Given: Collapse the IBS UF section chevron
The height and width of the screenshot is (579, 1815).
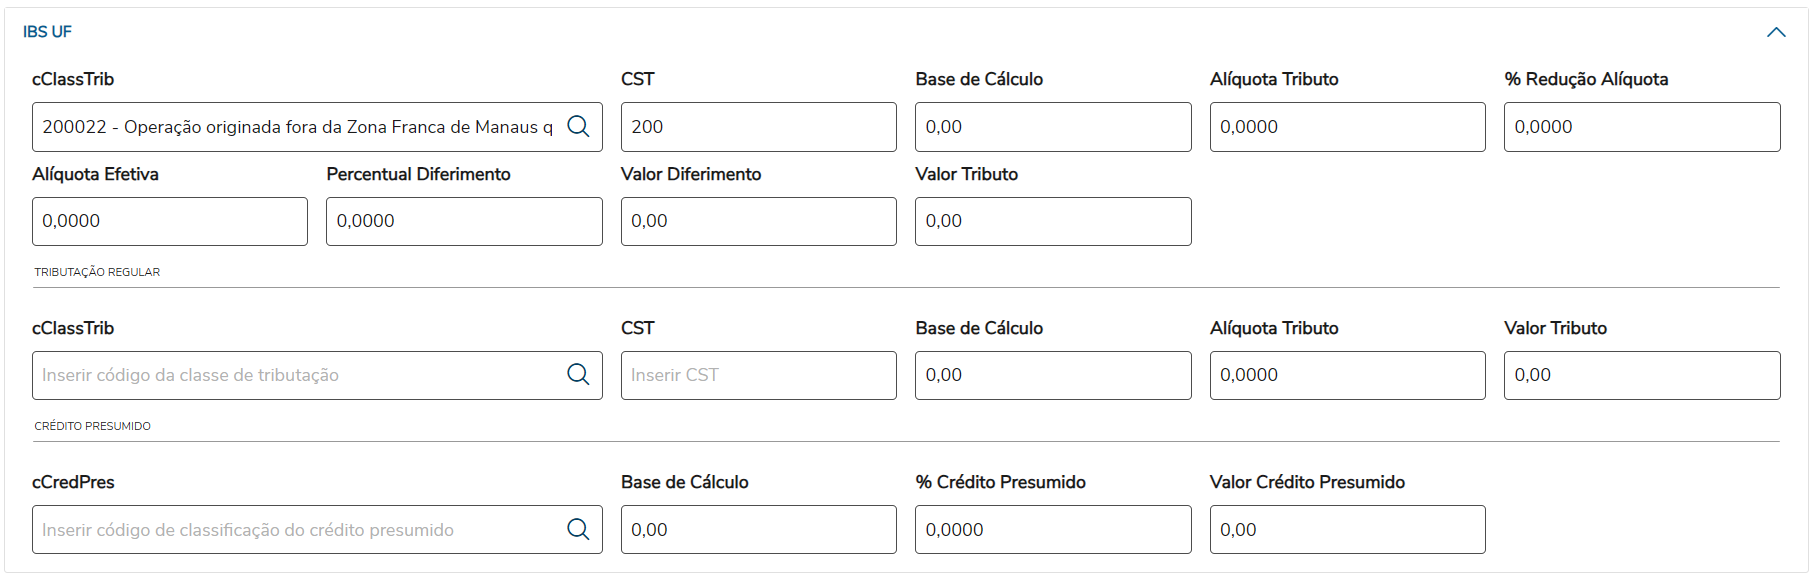Looking at the screenshot, I should click(1776, 32).
